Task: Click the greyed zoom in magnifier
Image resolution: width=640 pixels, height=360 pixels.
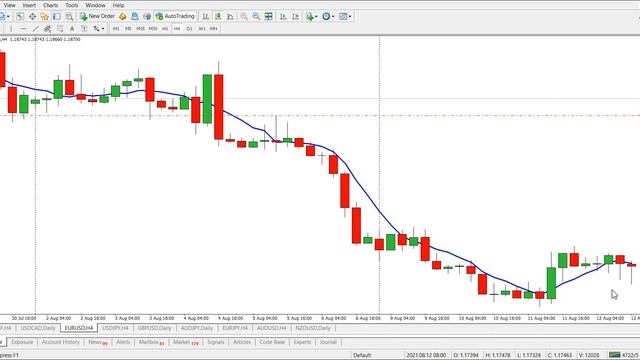Action: point(244,16)
